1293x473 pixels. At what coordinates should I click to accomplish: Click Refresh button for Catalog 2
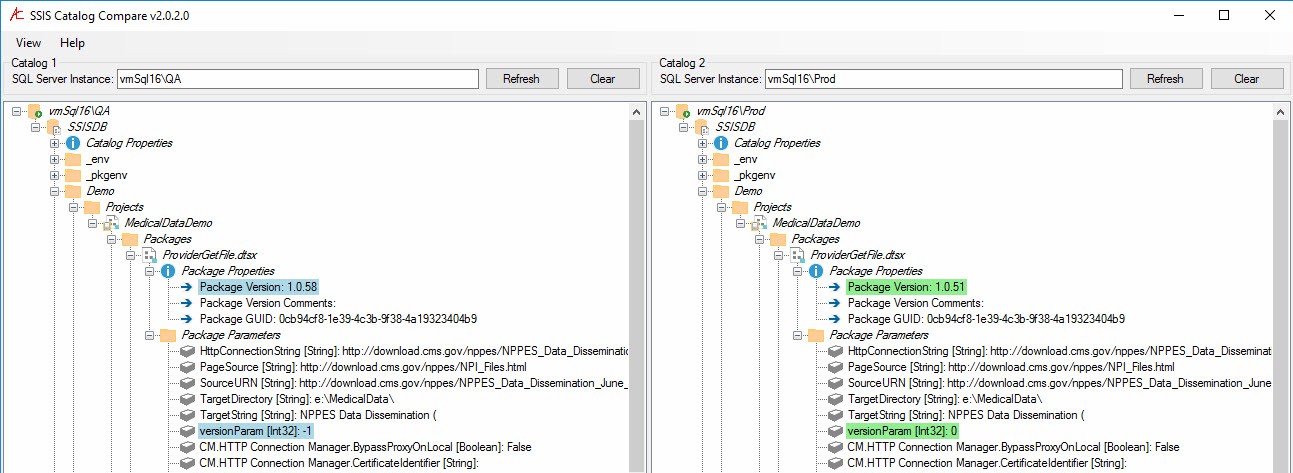pyautogui.click(x=1165, y=79)
